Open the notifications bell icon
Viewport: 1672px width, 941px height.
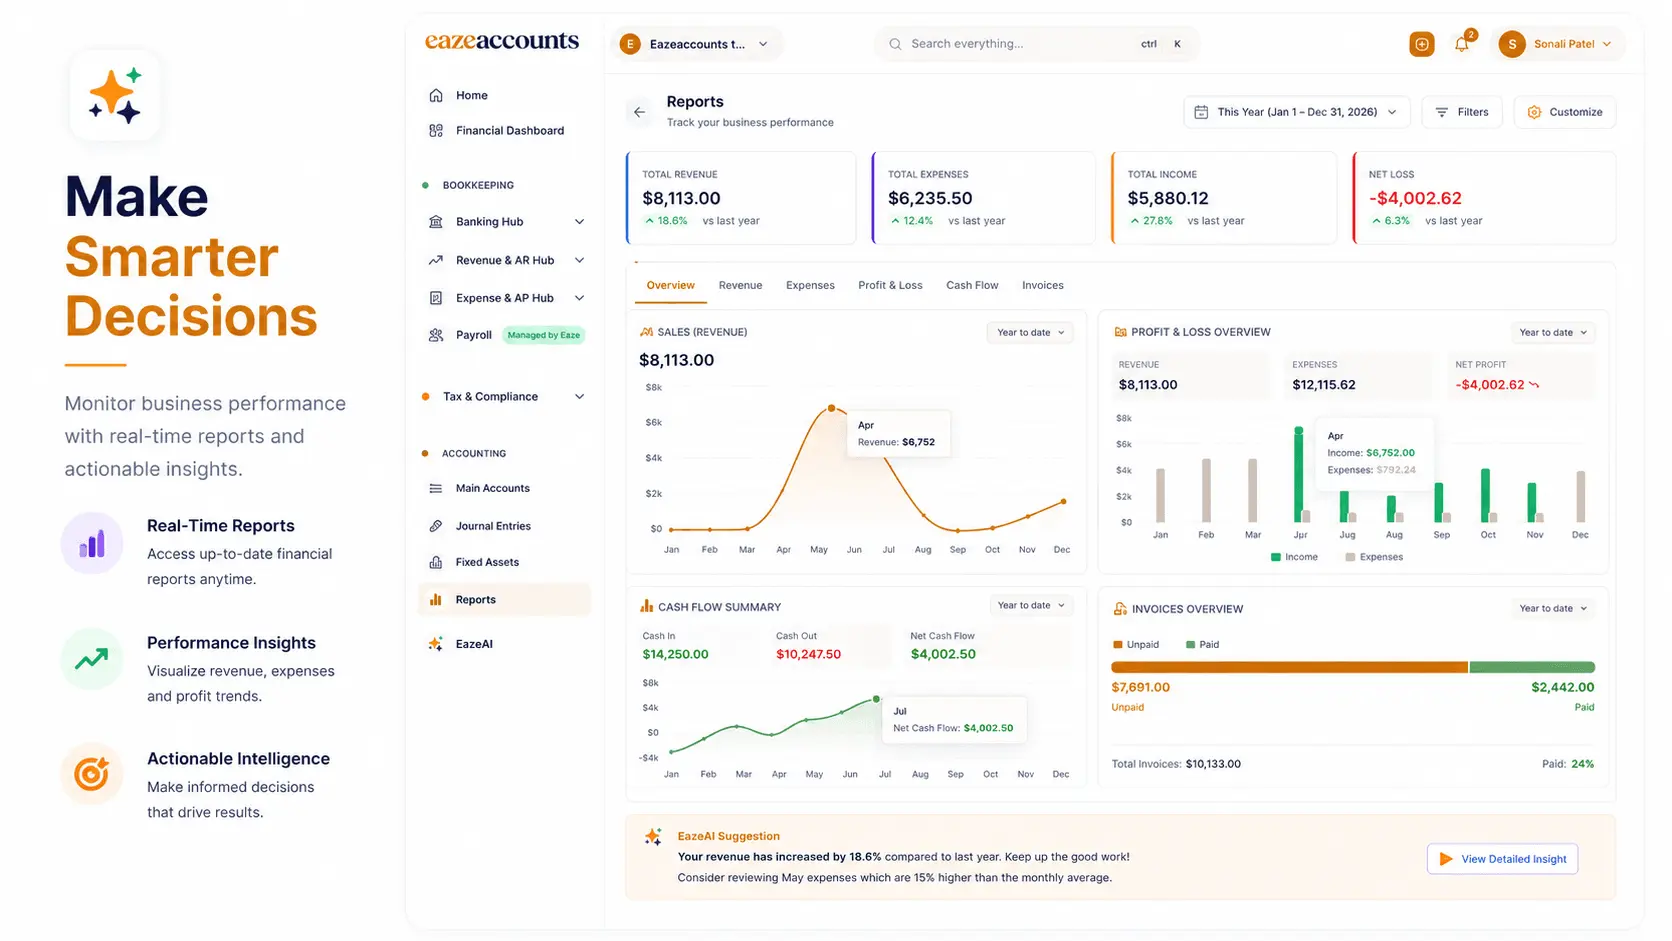coord(1462,44)
